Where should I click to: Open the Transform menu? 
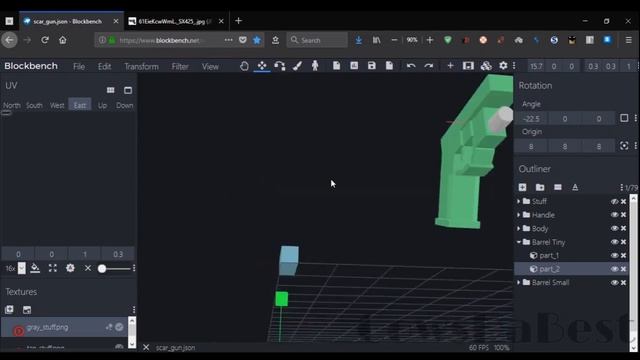[141, 67]
